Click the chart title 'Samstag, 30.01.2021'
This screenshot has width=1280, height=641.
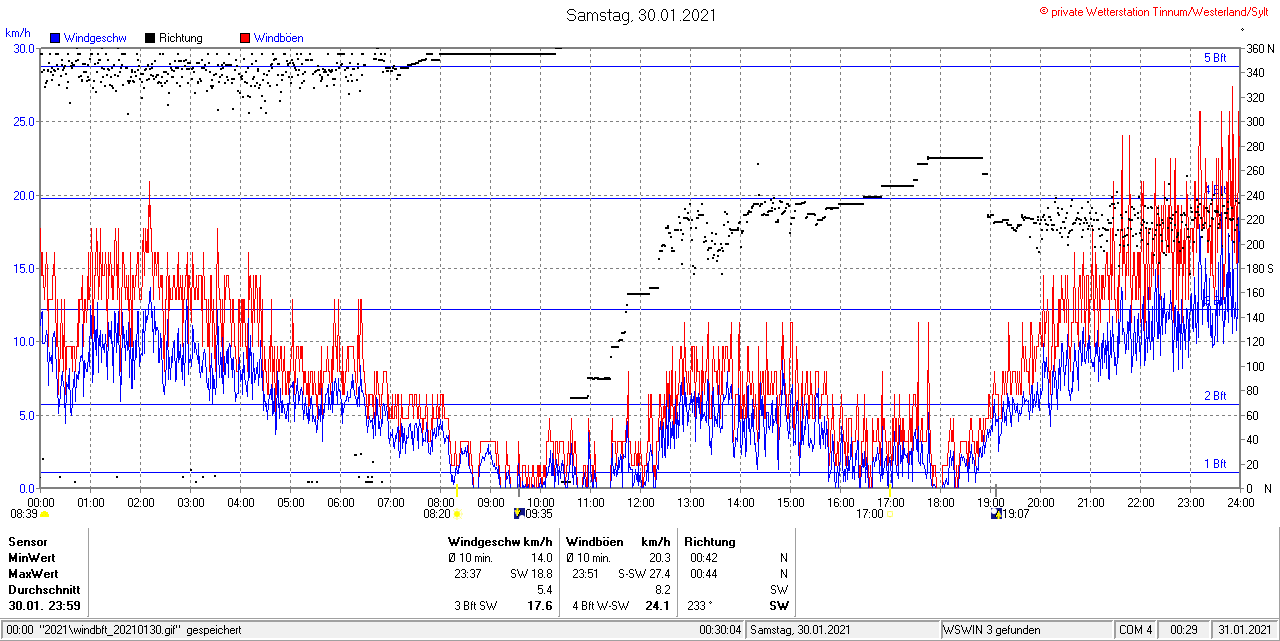(641, 15)
